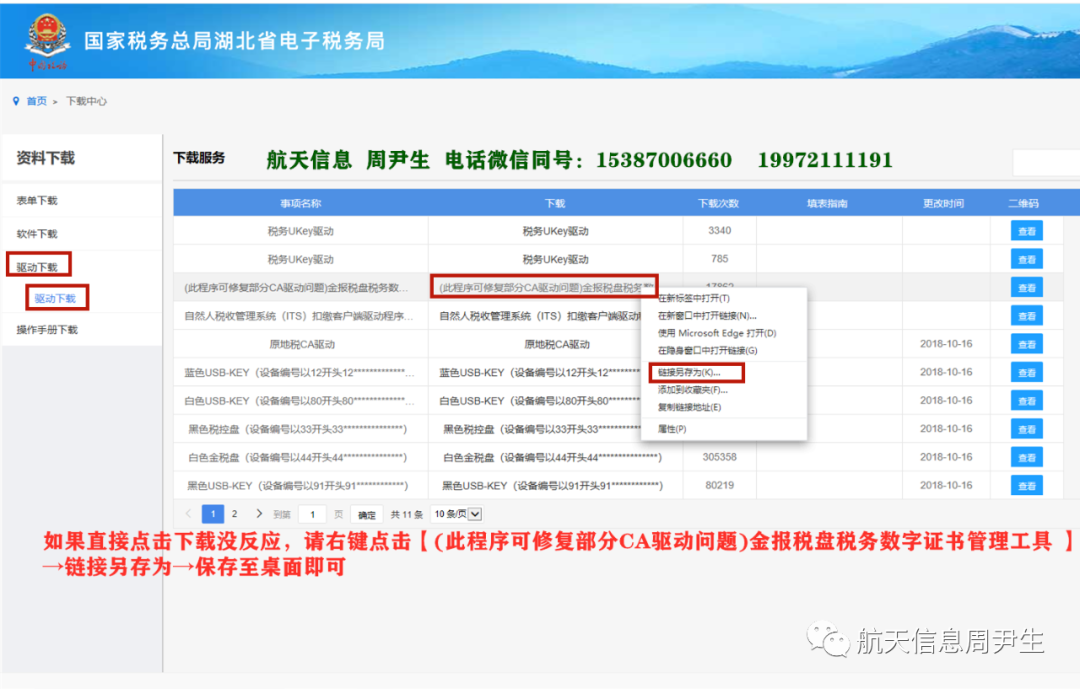
Task: Choose 属性(P) from context menu
Action: [672, 429]
